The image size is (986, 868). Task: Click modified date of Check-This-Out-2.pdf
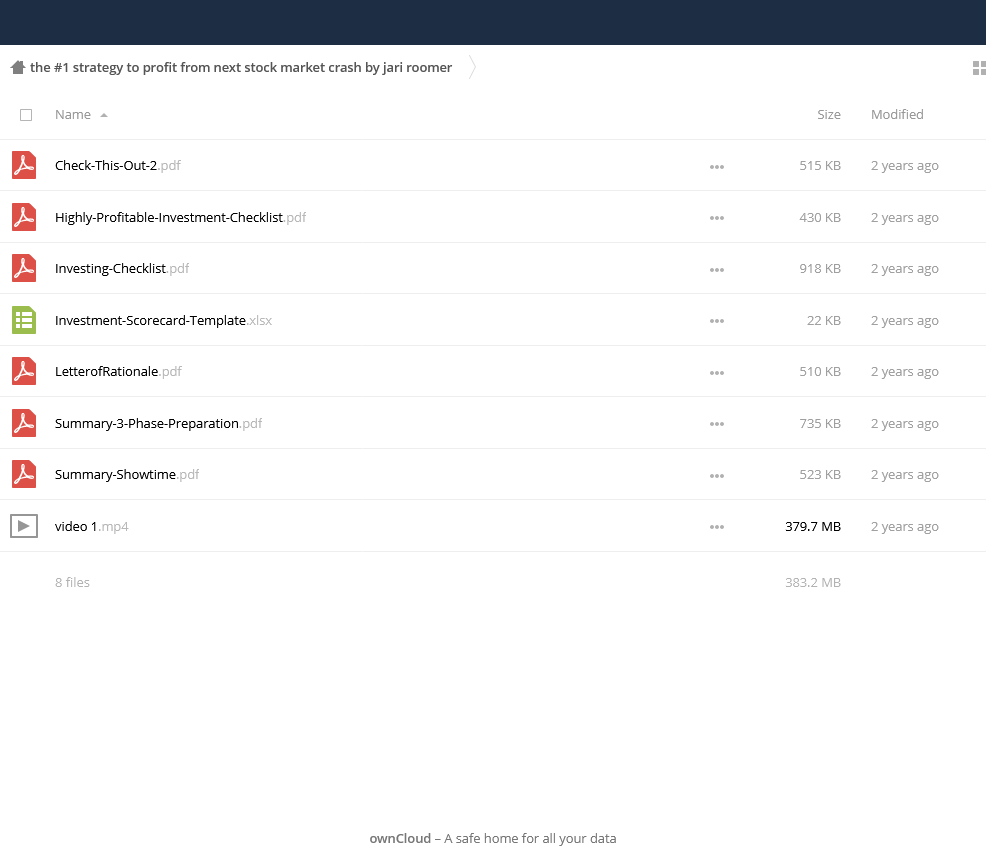[904, 165]
